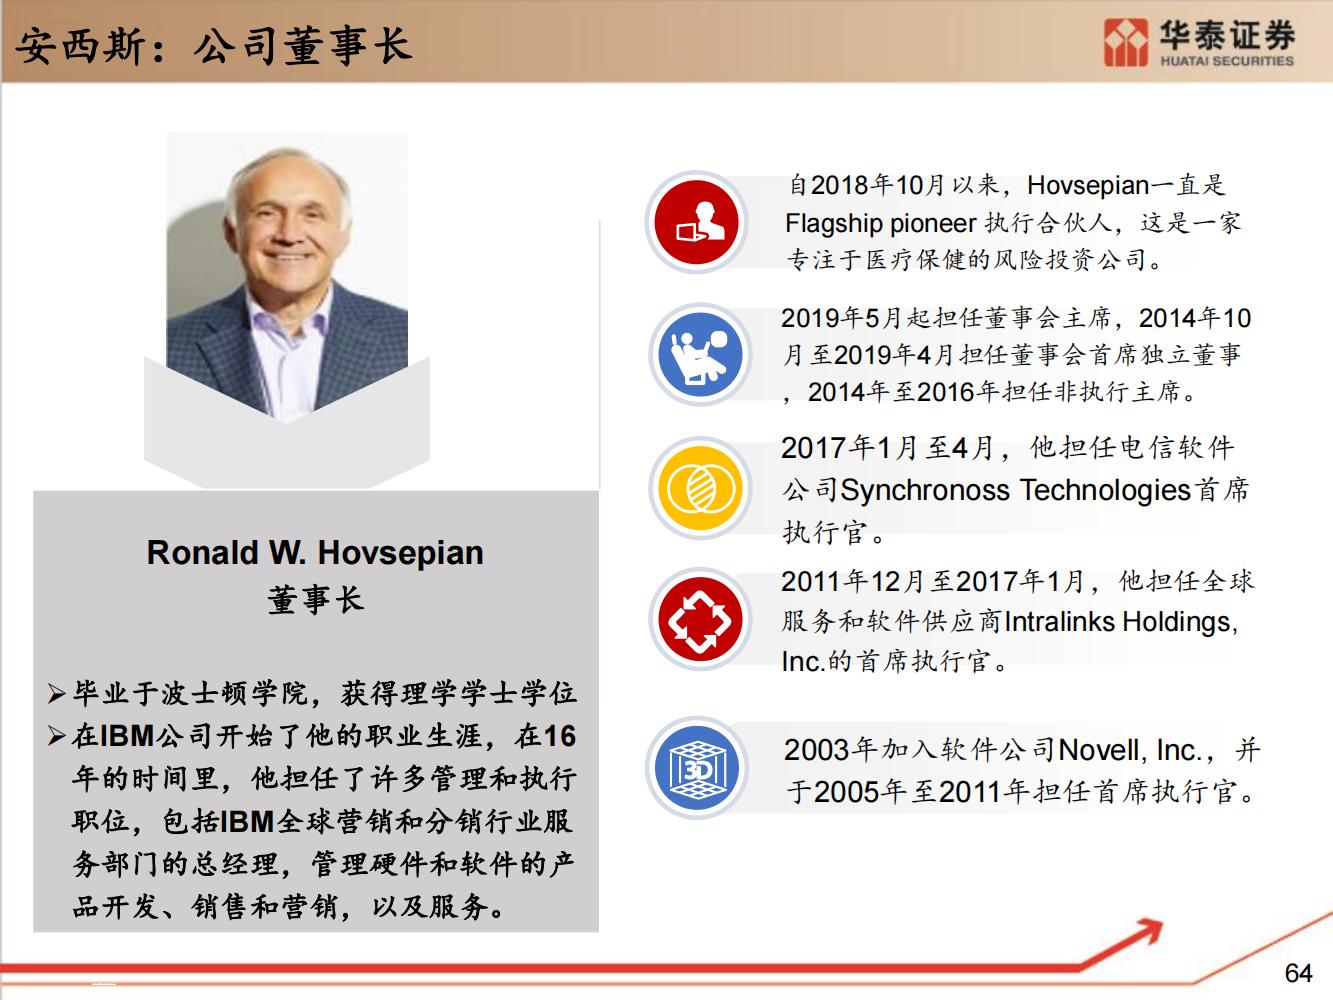The image size is (1333, 1000).
Task: Click the HUATAI SECURITIES English caption
Action: (x=1227, y=61)
